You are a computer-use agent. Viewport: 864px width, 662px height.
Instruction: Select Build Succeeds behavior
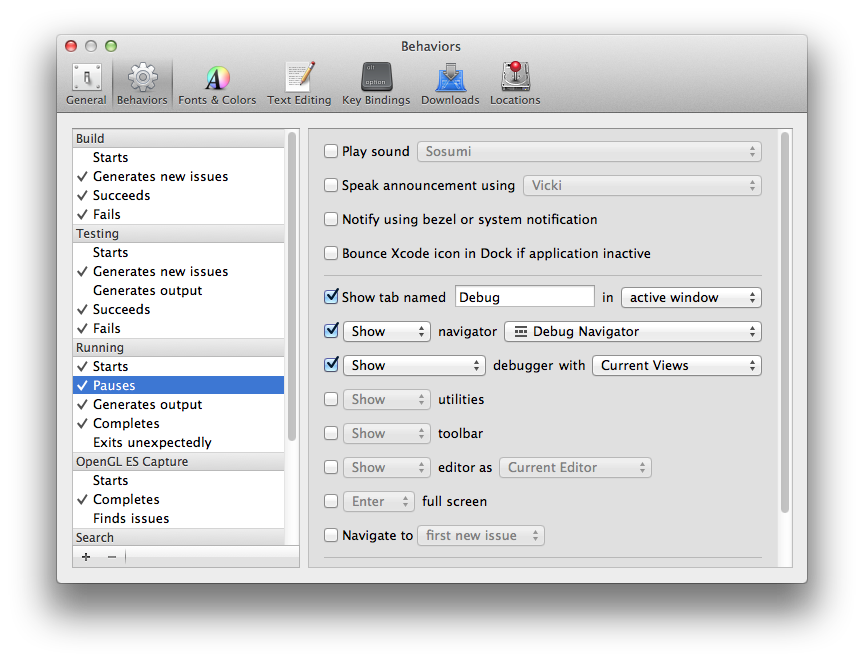tap(179, 195)
